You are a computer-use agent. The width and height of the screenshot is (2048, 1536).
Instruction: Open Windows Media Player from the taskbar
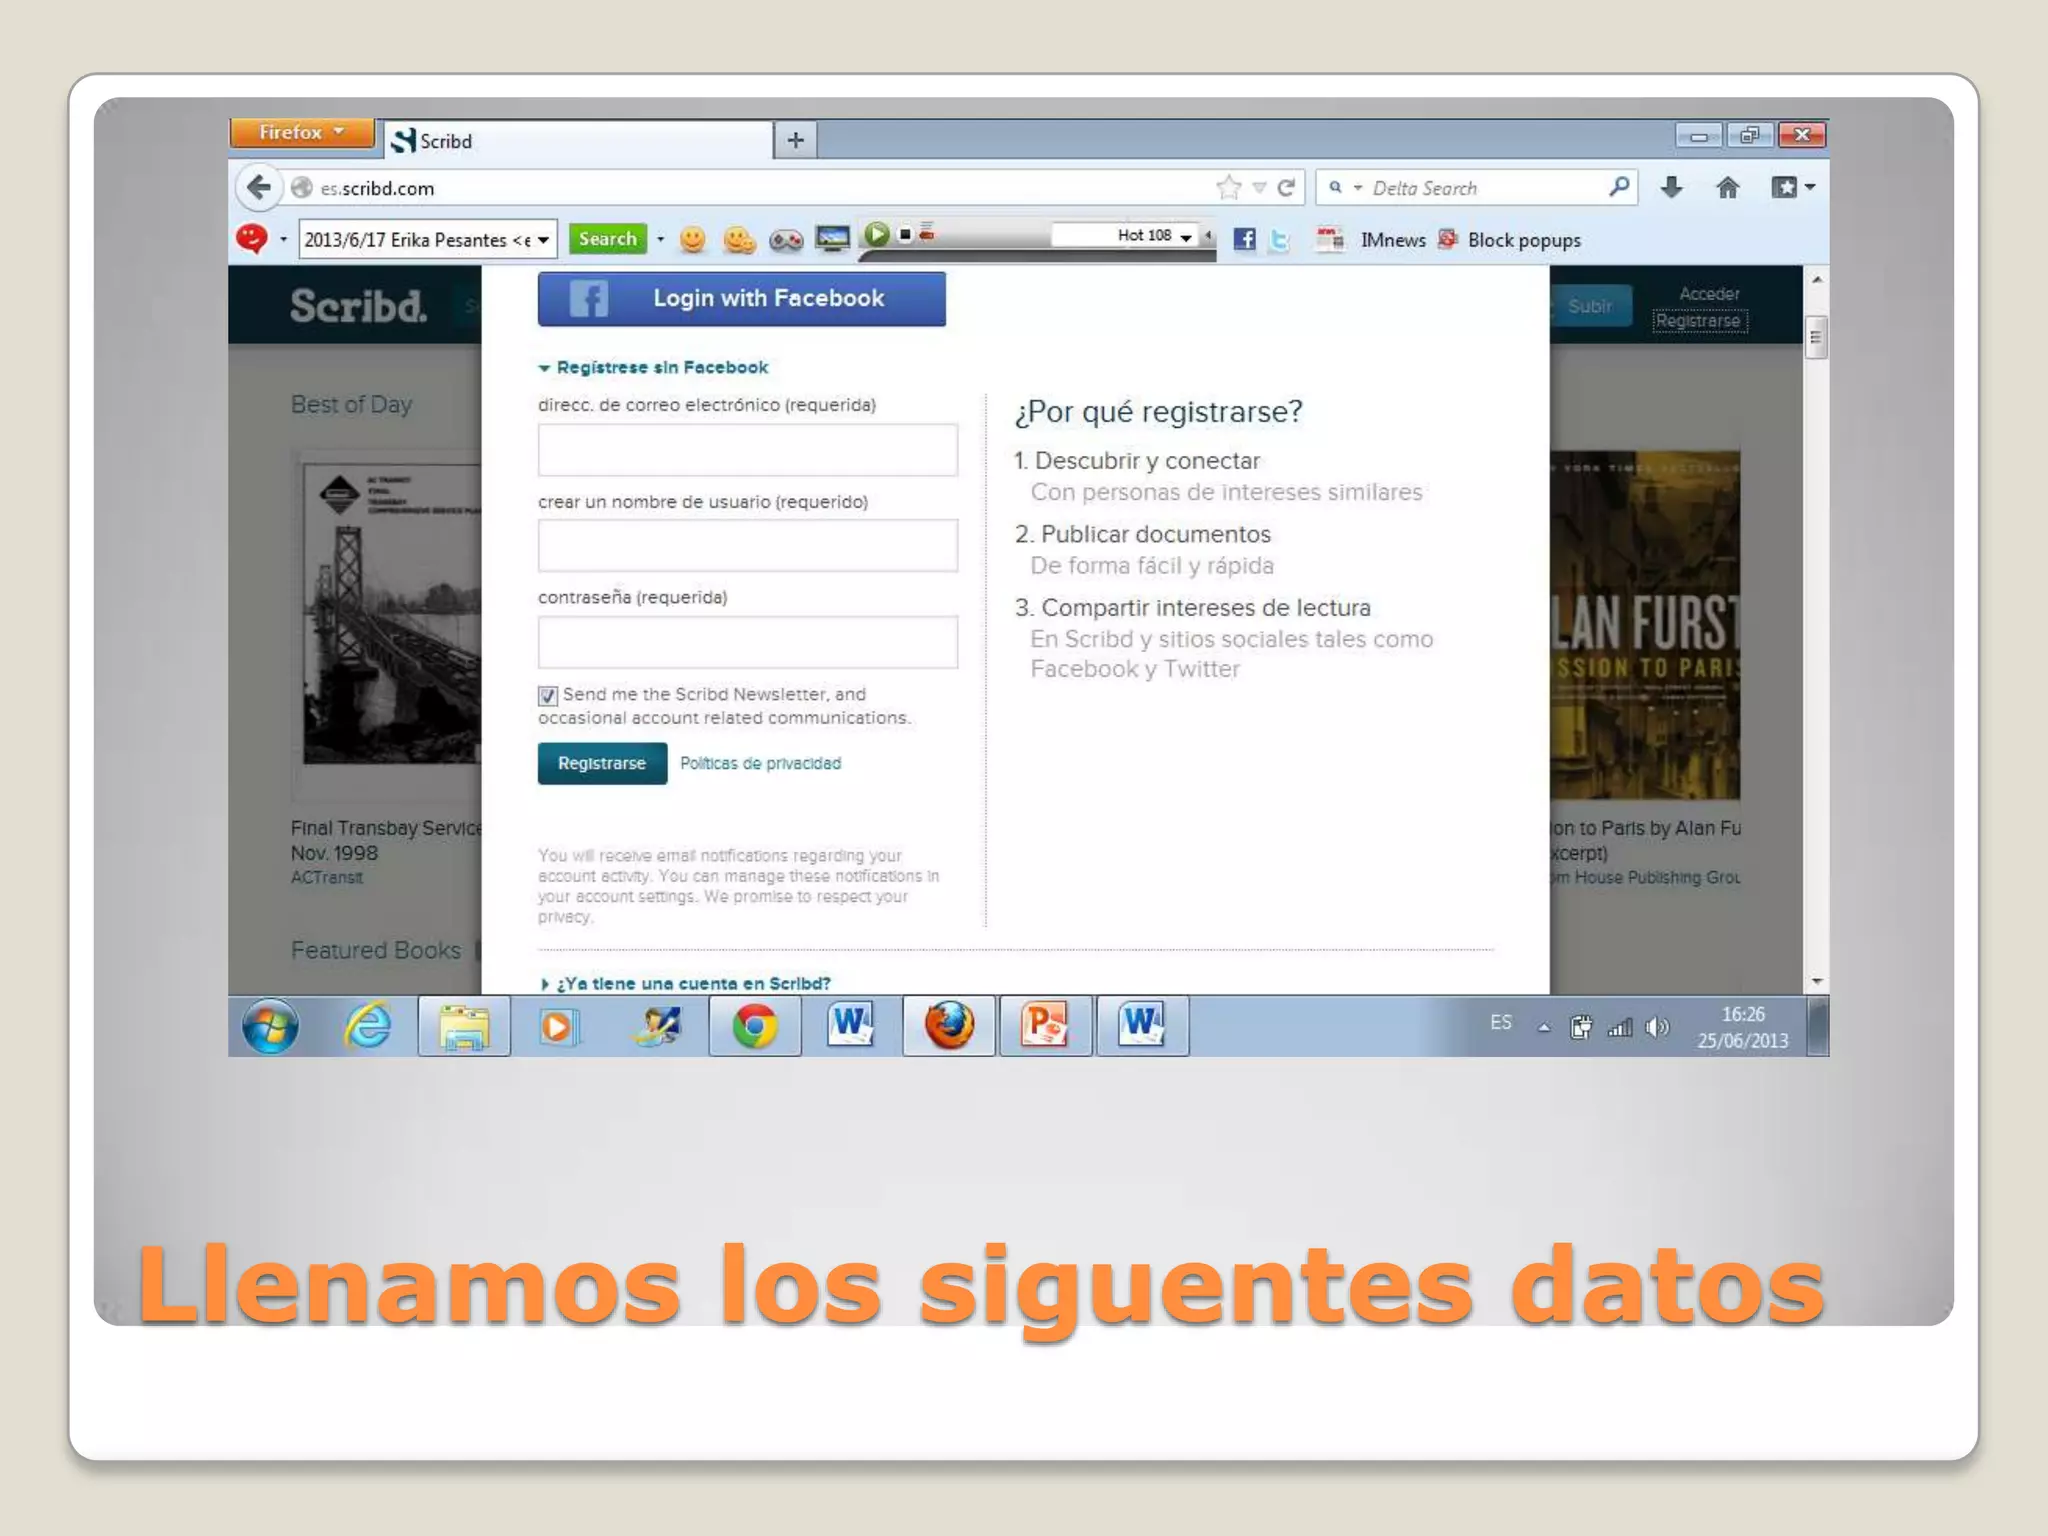(559, 1027)
